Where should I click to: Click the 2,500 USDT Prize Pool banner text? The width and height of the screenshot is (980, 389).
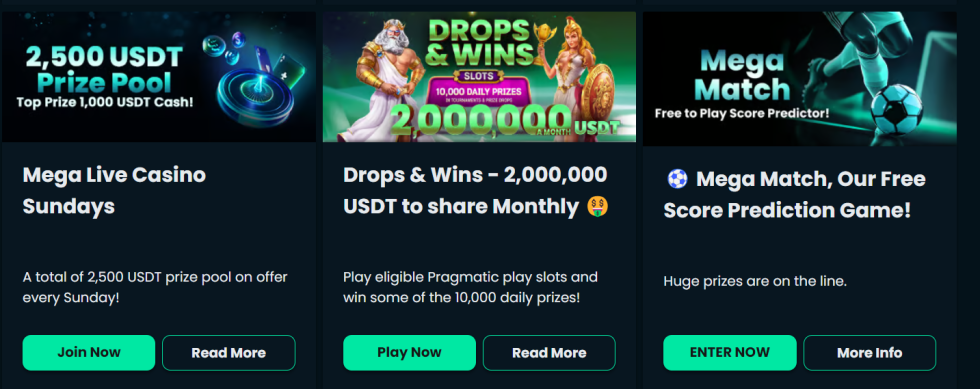105,69
